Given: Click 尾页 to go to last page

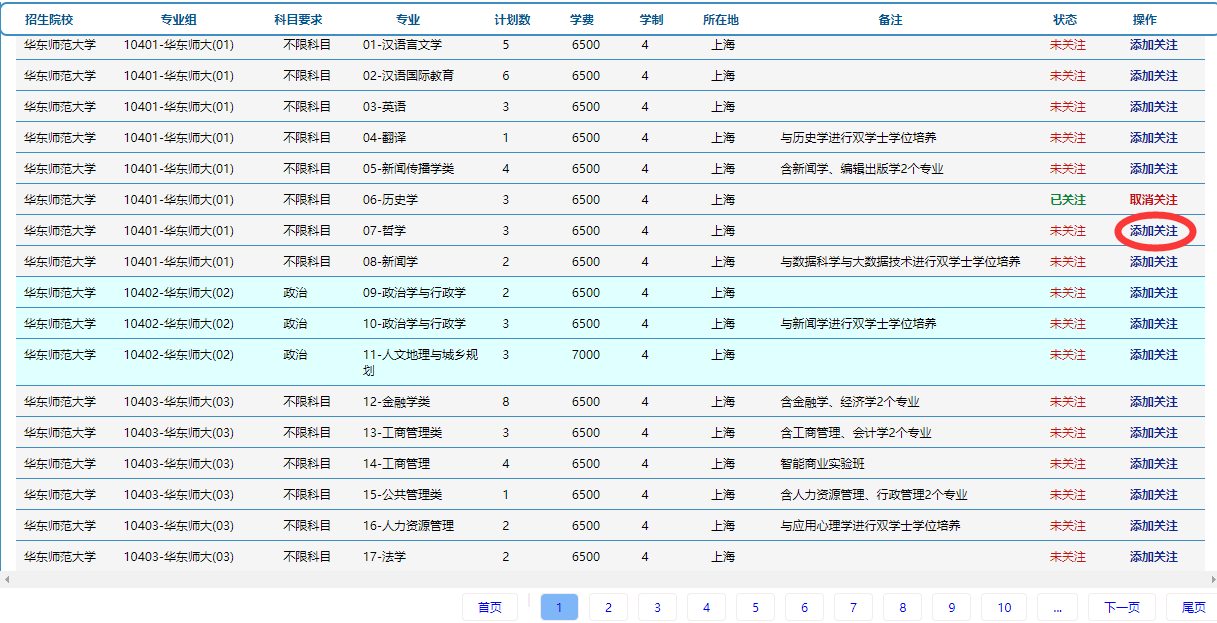Looking at the screenshot, I should click(x=1192, y=607).
